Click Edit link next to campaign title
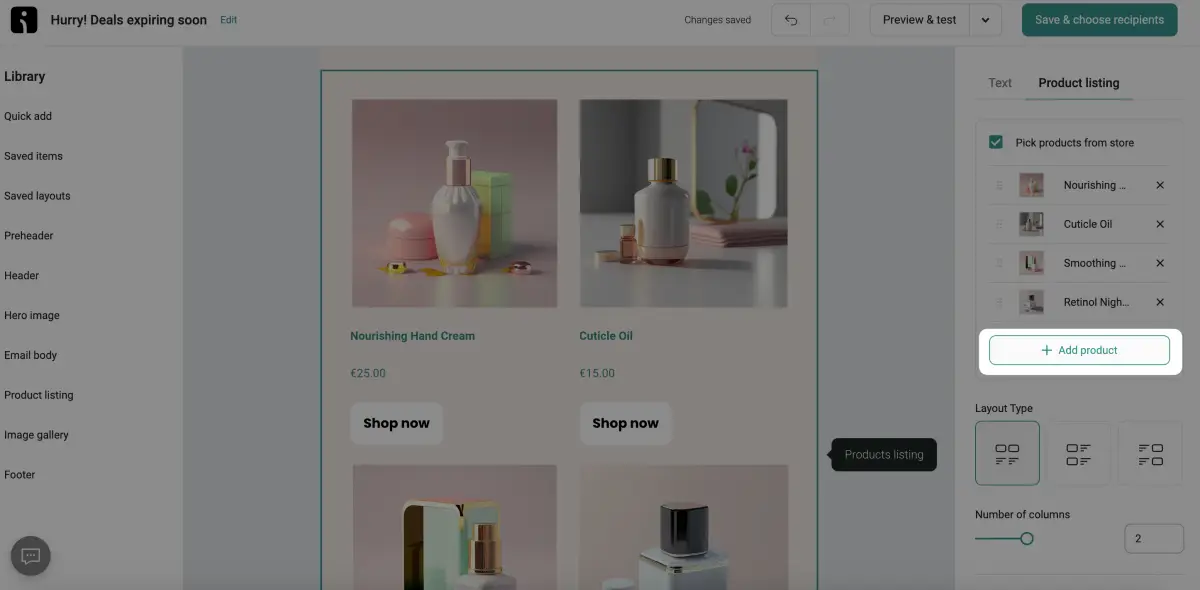The height and width of the screenshot is (590, 1200). (x=229, y=20)
